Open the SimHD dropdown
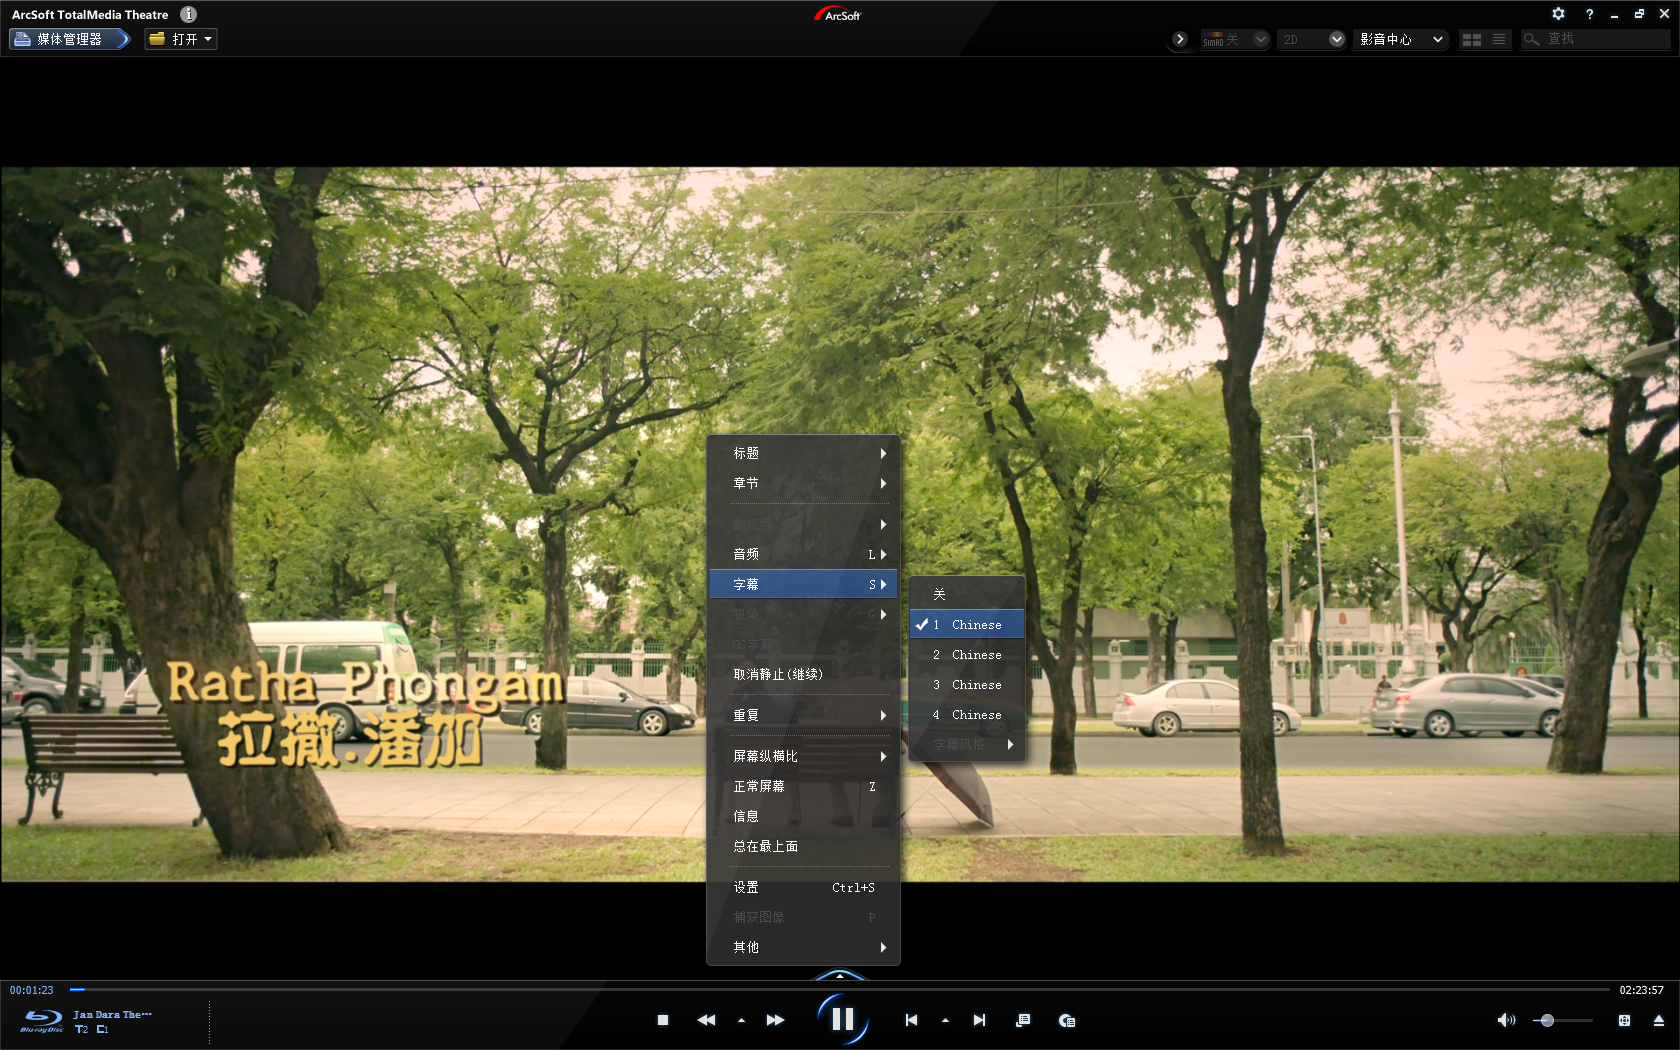The width and height of the screenshot is (1680, 1050). tap(1260, 39)
